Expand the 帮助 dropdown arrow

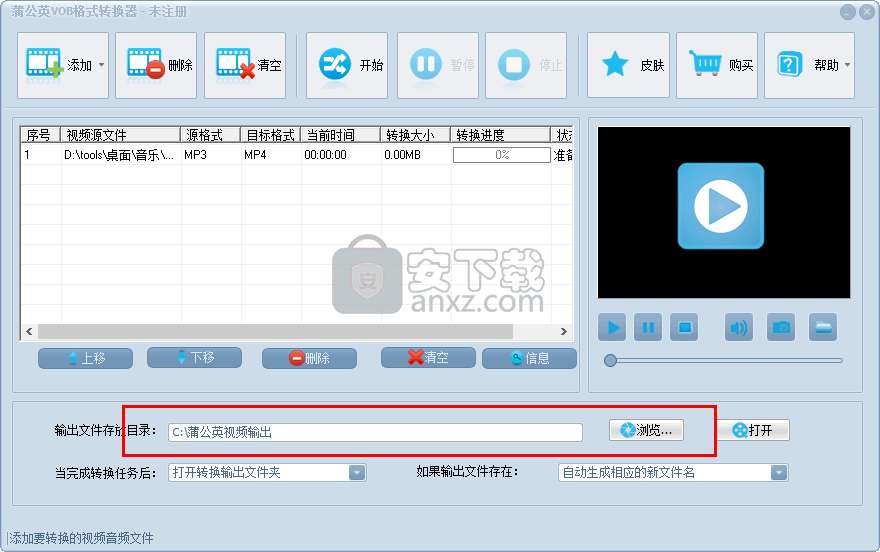[x=847, y=65]
